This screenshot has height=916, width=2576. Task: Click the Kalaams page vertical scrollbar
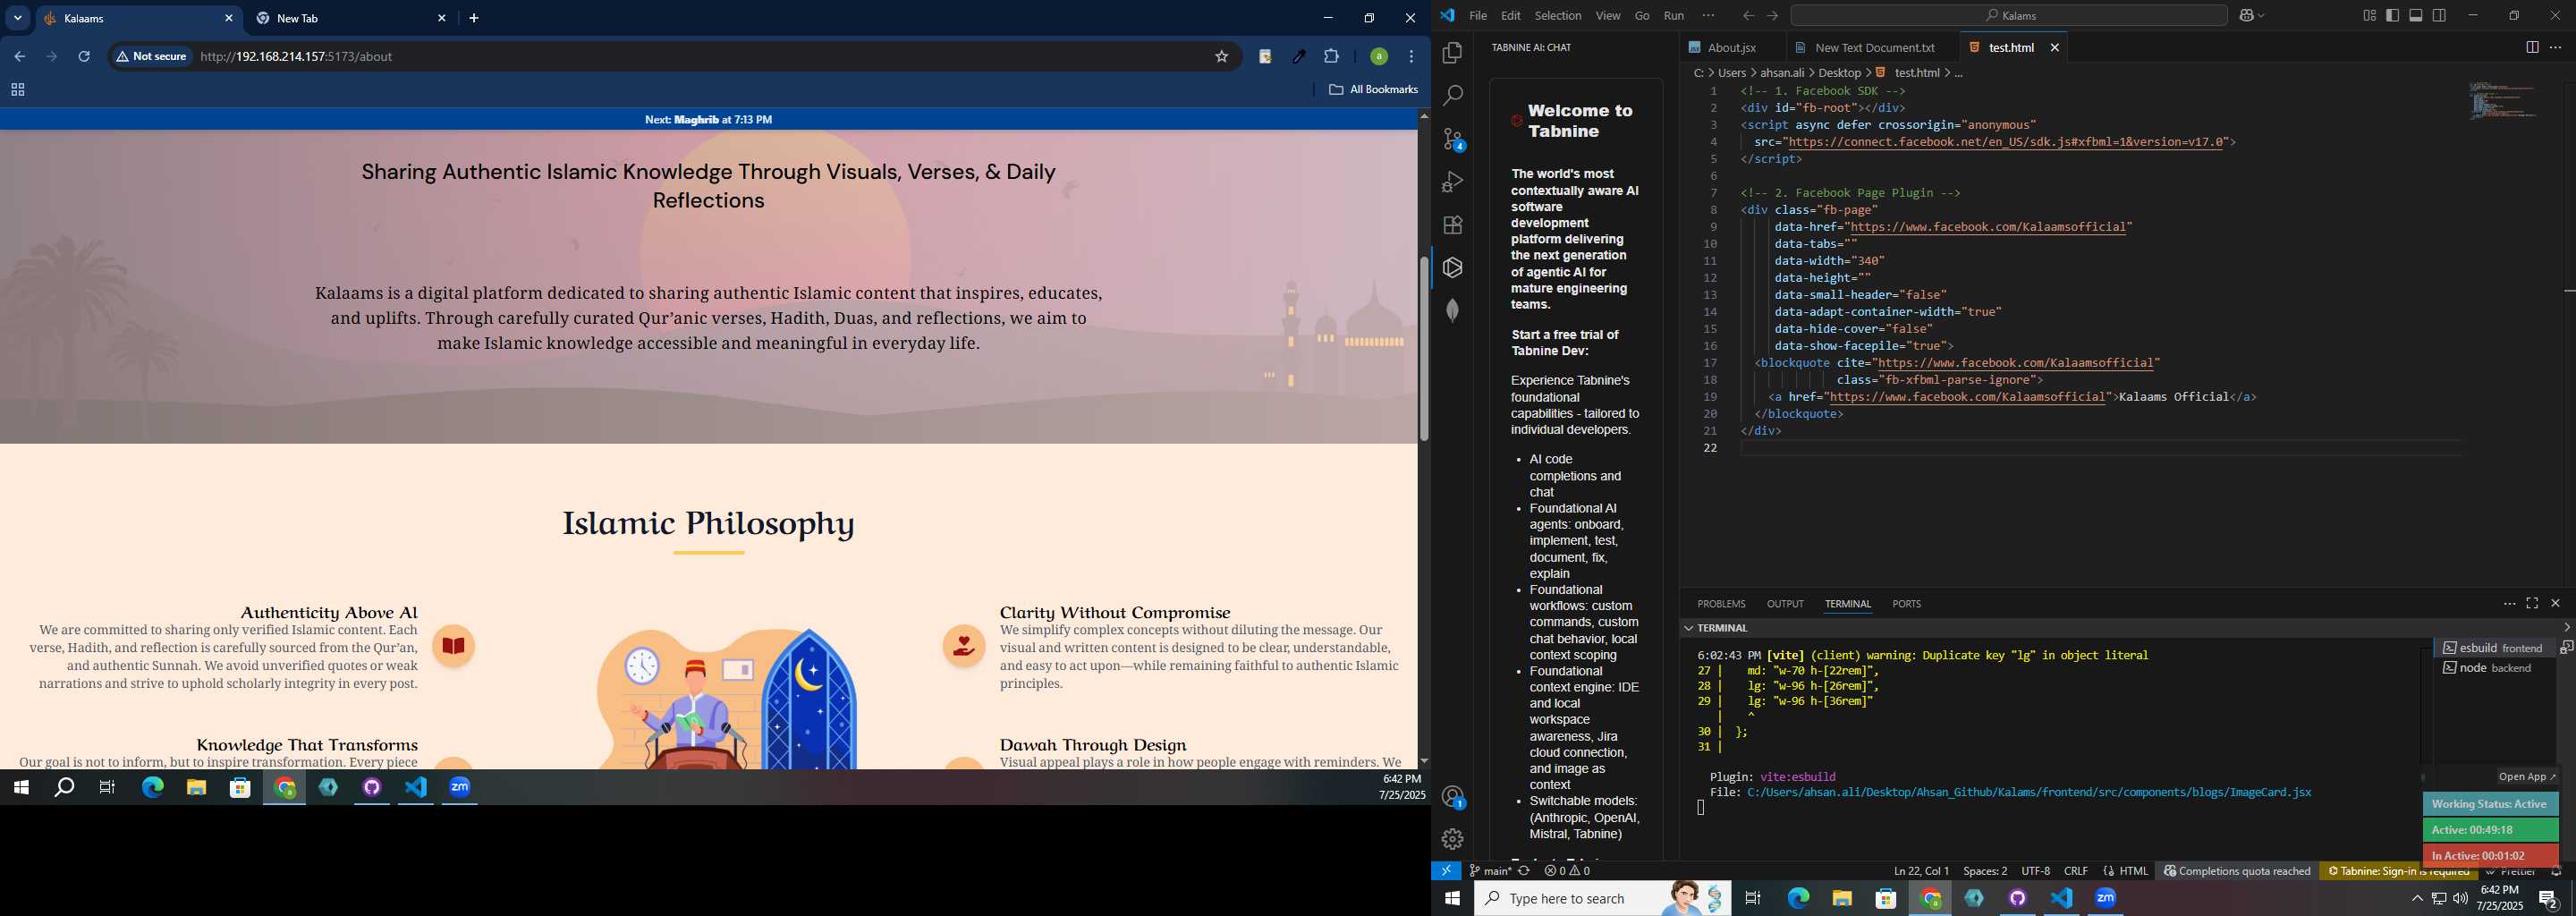(x=1424, y=348)
